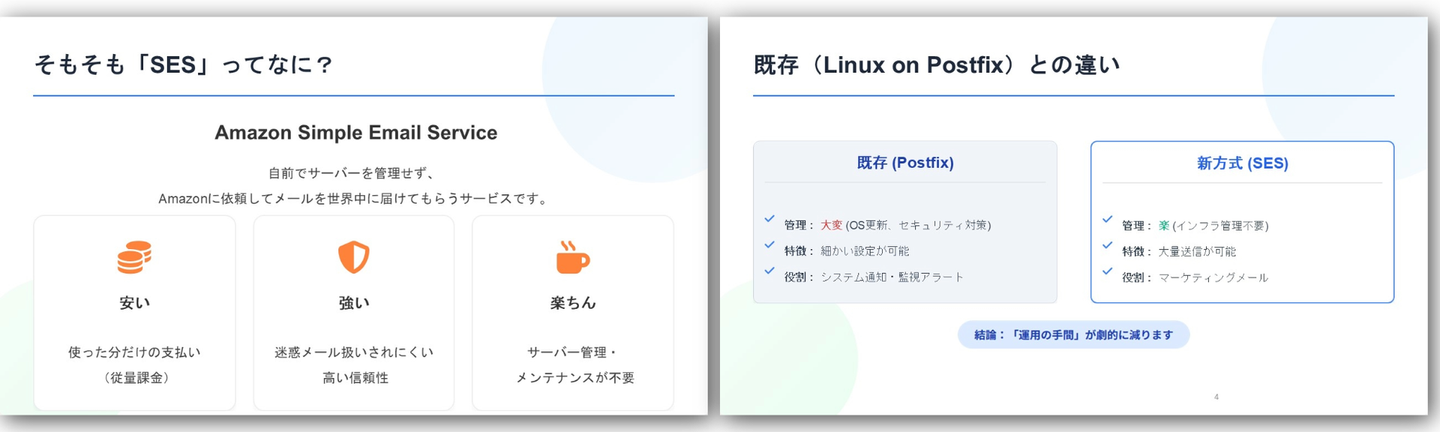Click the checkmark beside 管理：楽
This screenshot has width=1440, height=432.
1107,219
